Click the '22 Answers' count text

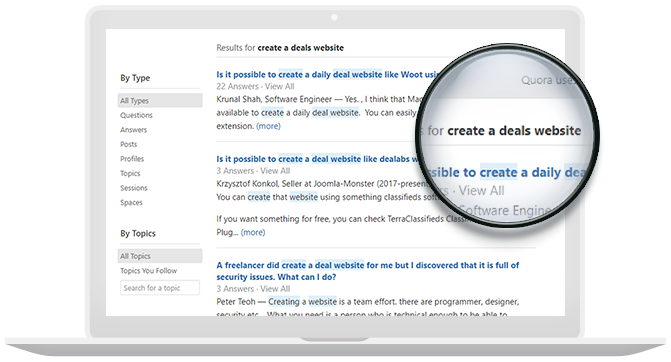tap(238, 86)
